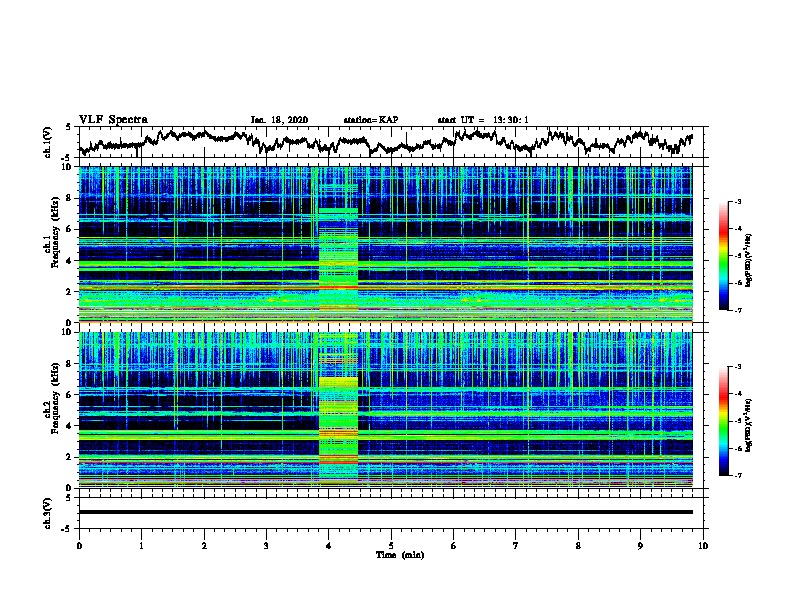Select the ch.1 "Frequency (kHz)" axis label
Image resolution: width=792 pixels, height=612 pixels.
click(x=55, y=232)
